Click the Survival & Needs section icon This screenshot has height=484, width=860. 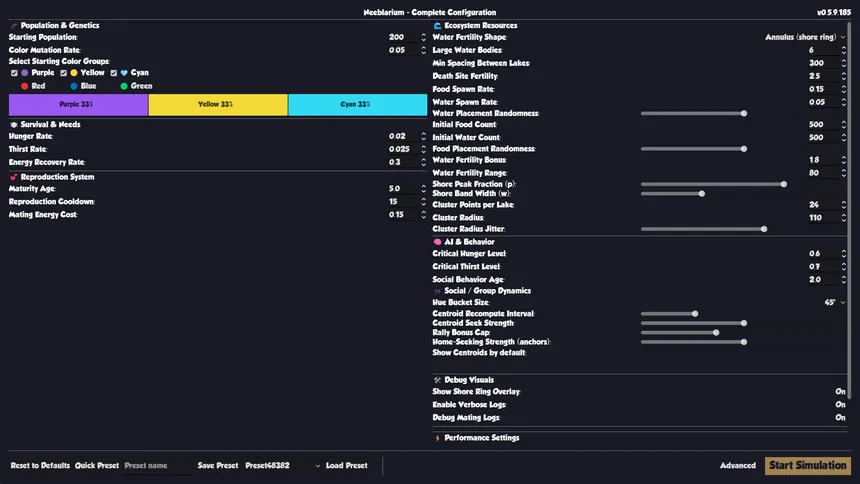point(14,125)
